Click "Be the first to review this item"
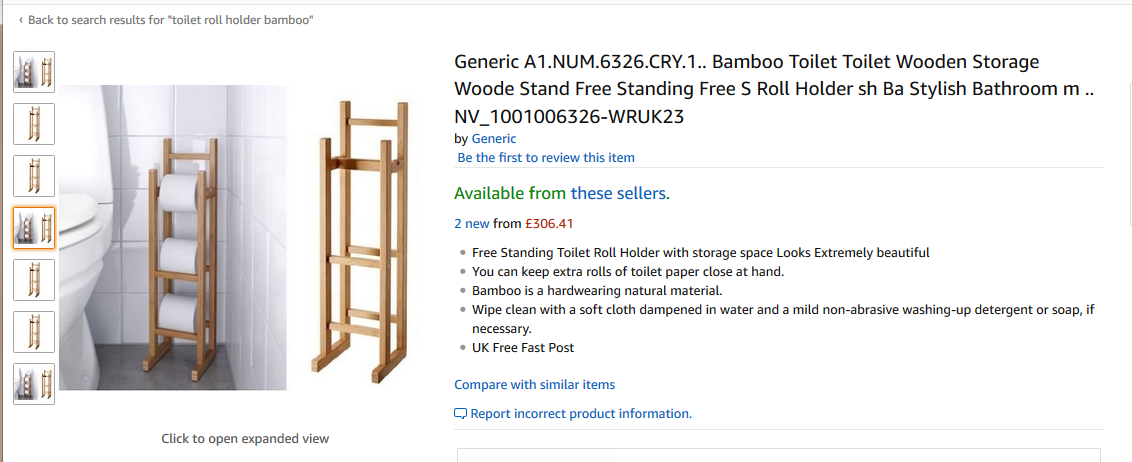 [x=546, y=158]
